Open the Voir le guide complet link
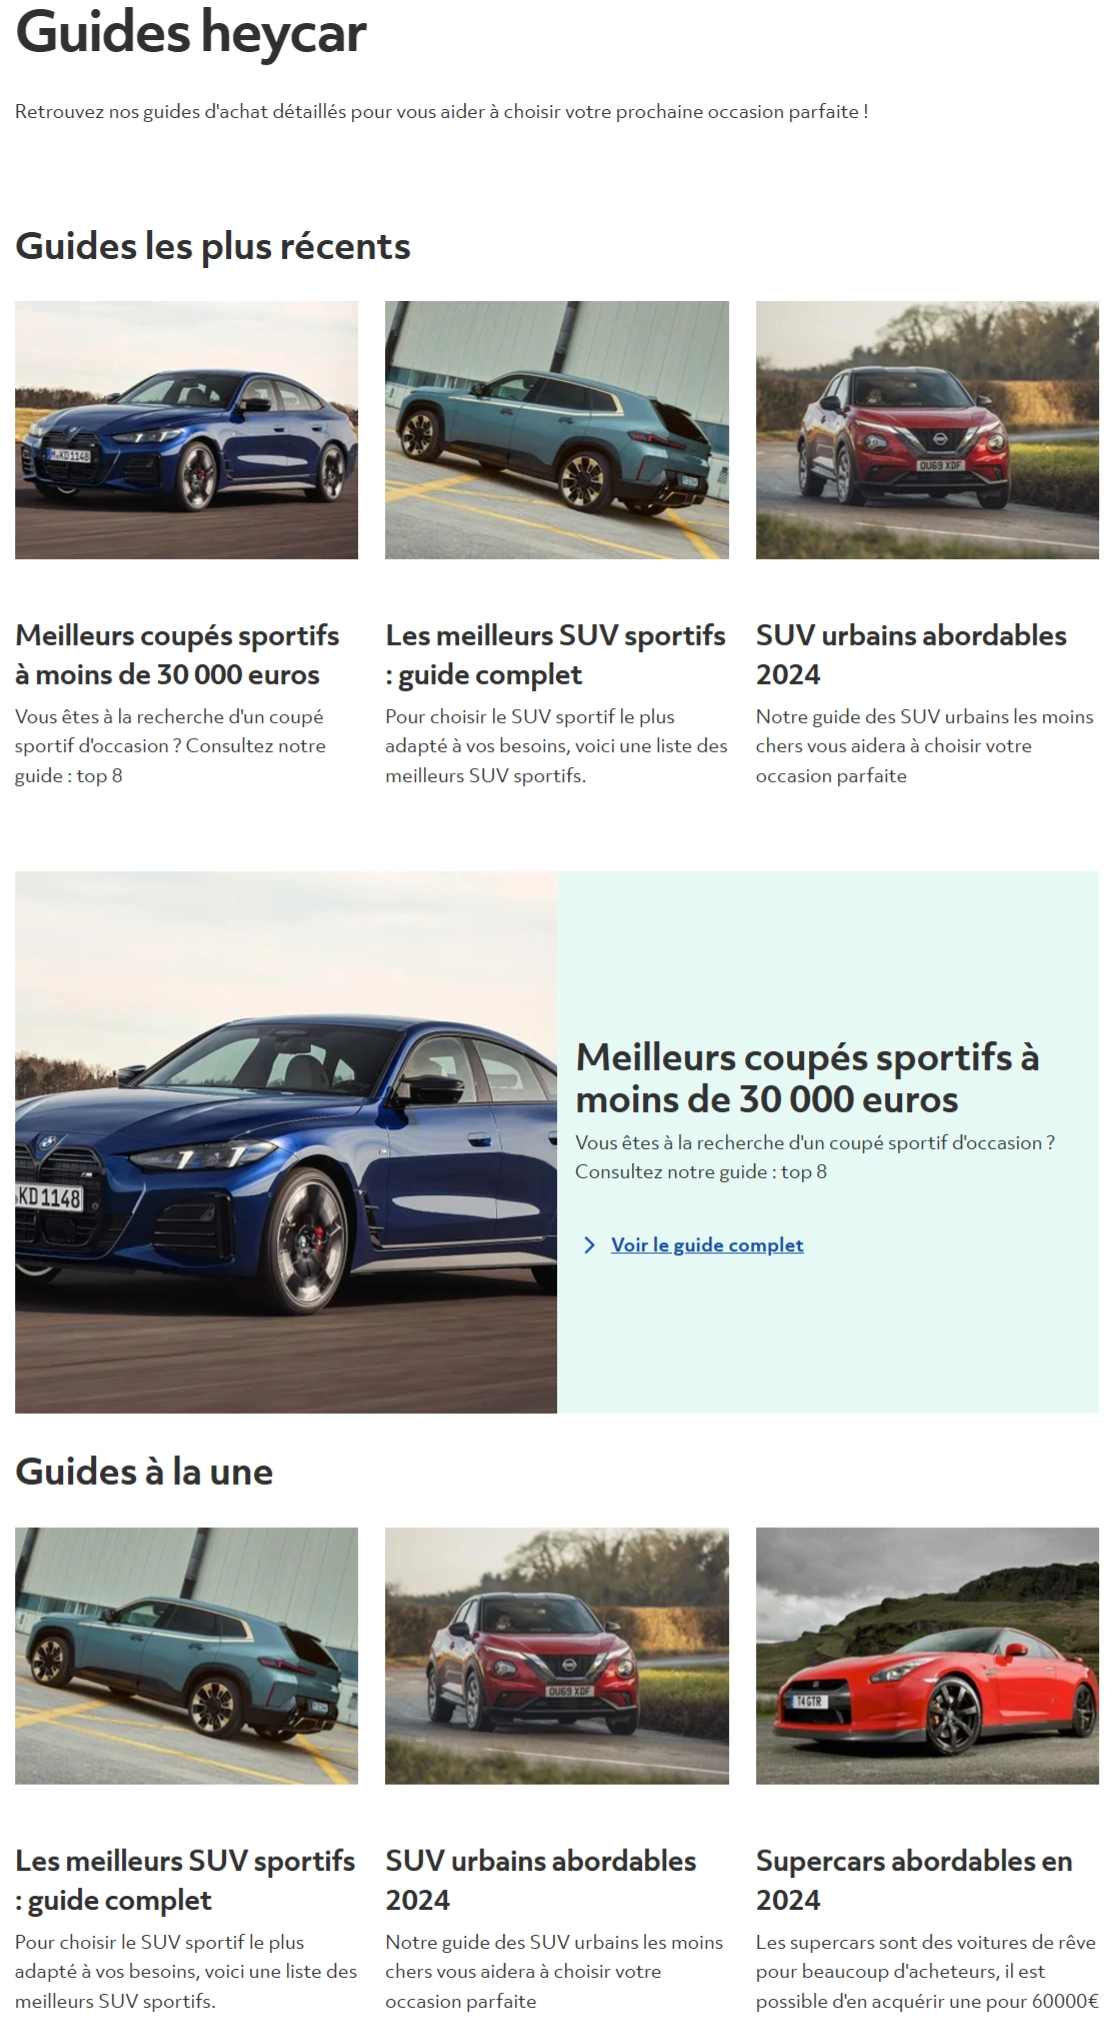Screen dimensions: 1112x2032 pos(707,1245)
